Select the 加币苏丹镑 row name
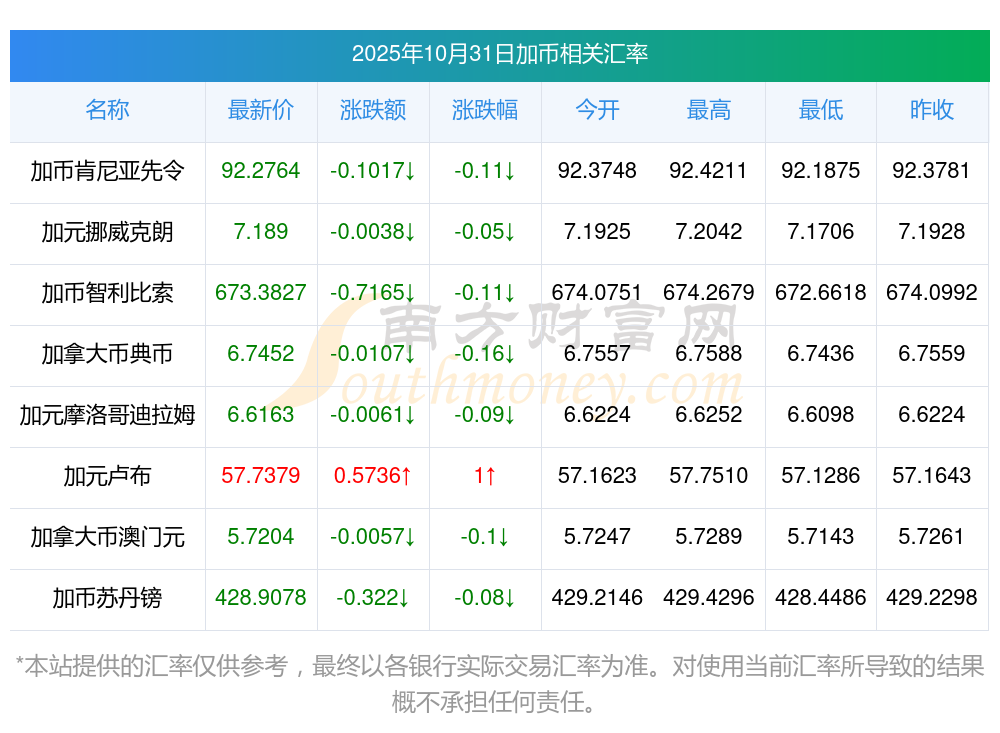 [x=107, y=598]
